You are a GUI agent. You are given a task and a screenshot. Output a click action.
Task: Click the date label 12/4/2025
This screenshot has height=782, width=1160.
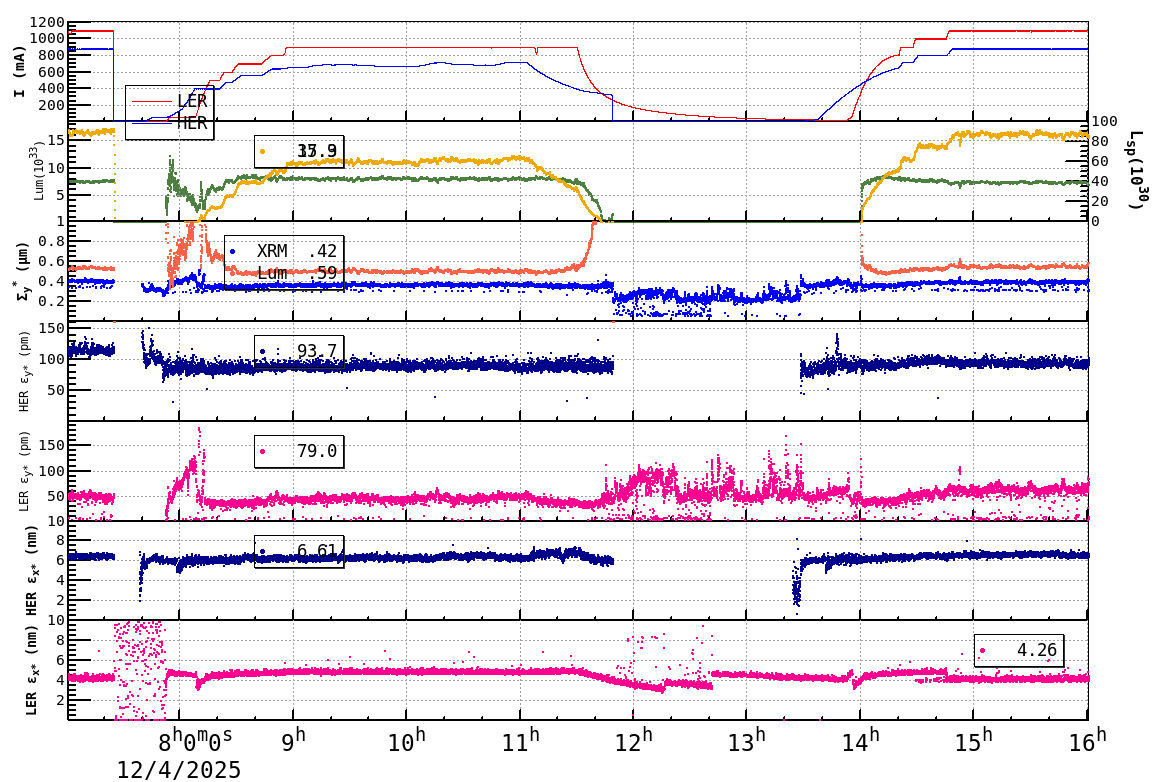click(178, 770)
